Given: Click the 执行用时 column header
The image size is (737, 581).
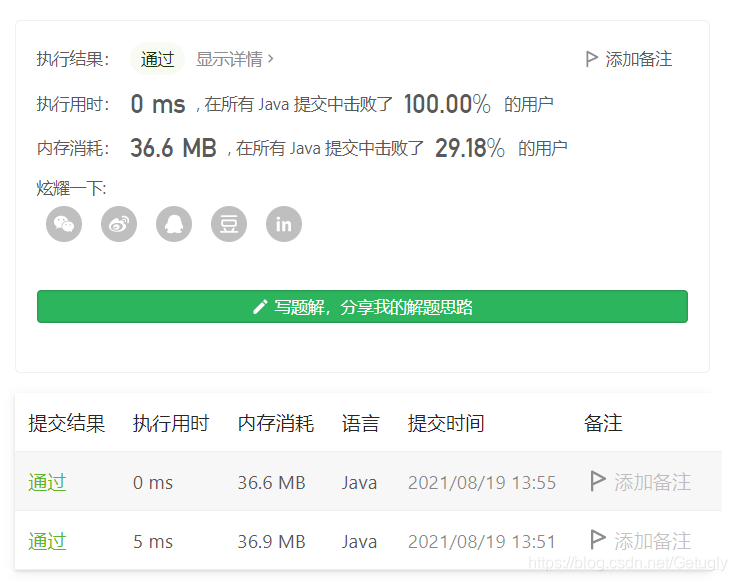Looking at the screenshot, I should click(171, 423).
